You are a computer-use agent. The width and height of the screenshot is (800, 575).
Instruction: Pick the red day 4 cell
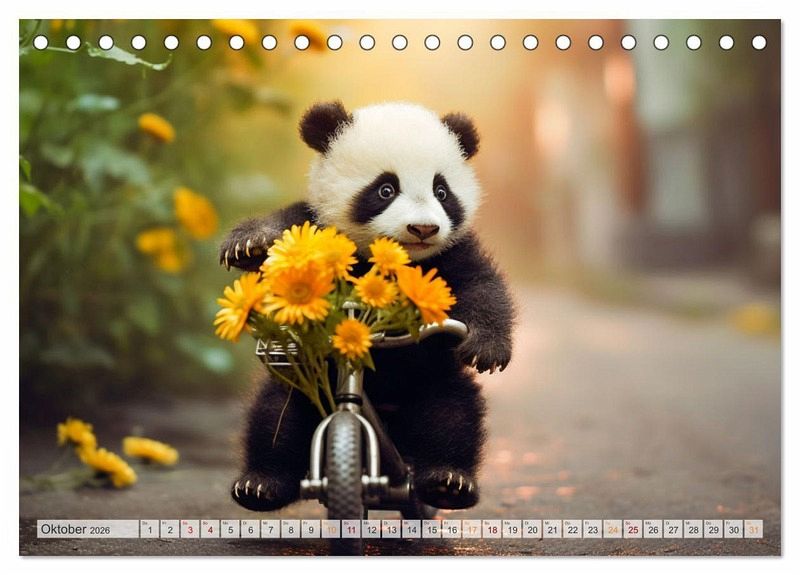(210, 529)
